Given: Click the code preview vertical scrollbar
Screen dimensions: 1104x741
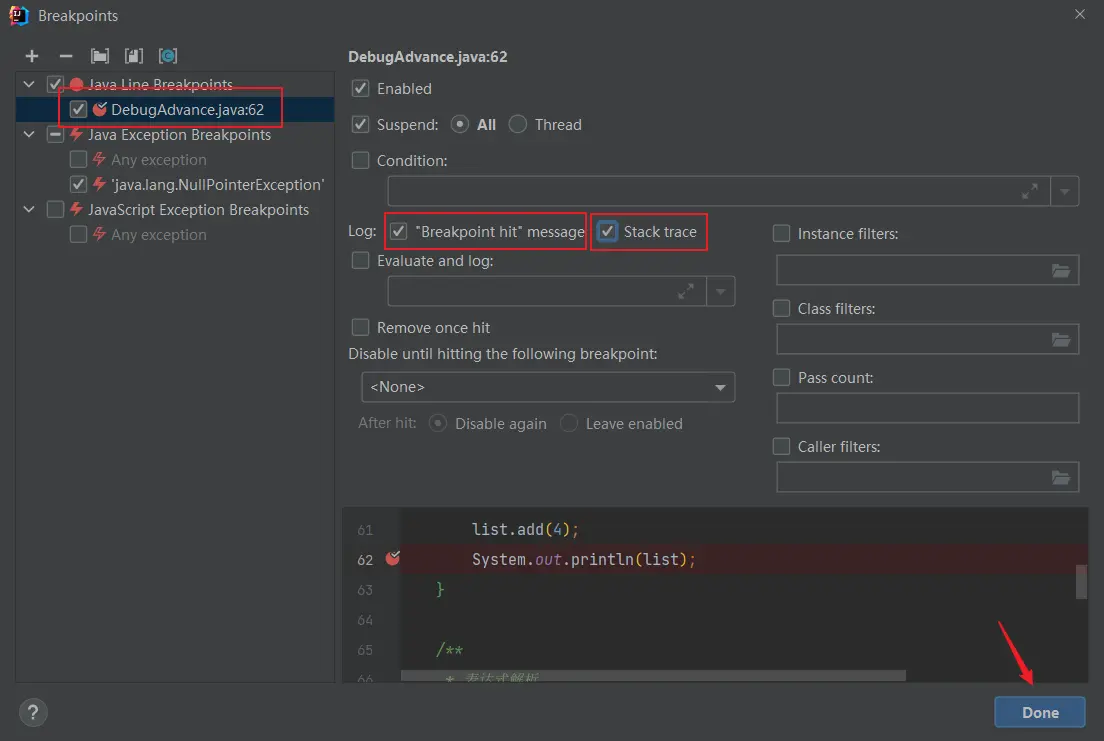Looking at the screenshot, I should tap(1081, 581).
